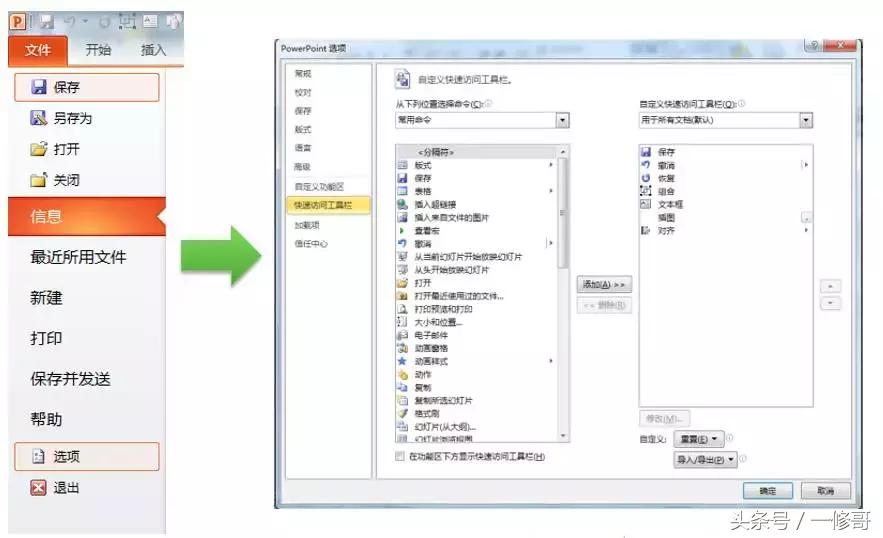Click the << 删除(R) button
883x538 pixels.
pyautogui.click(x=604, y=305)
